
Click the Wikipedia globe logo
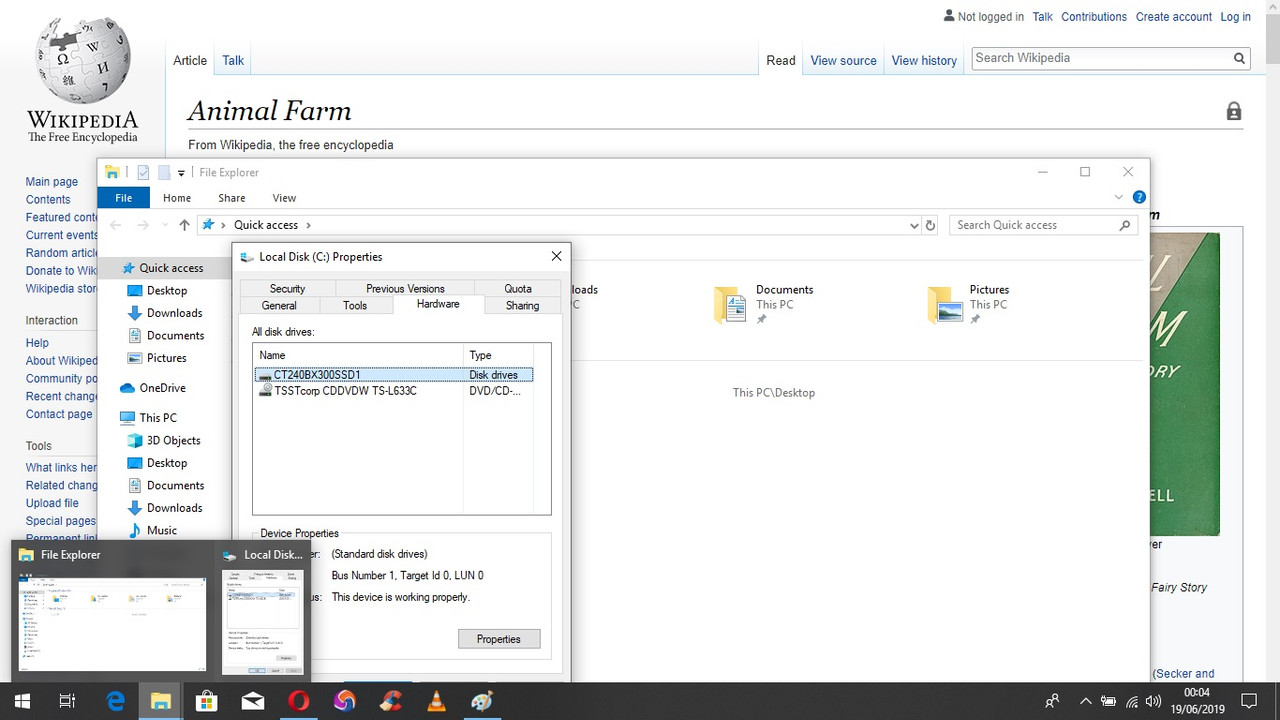(x=83, y=58)
